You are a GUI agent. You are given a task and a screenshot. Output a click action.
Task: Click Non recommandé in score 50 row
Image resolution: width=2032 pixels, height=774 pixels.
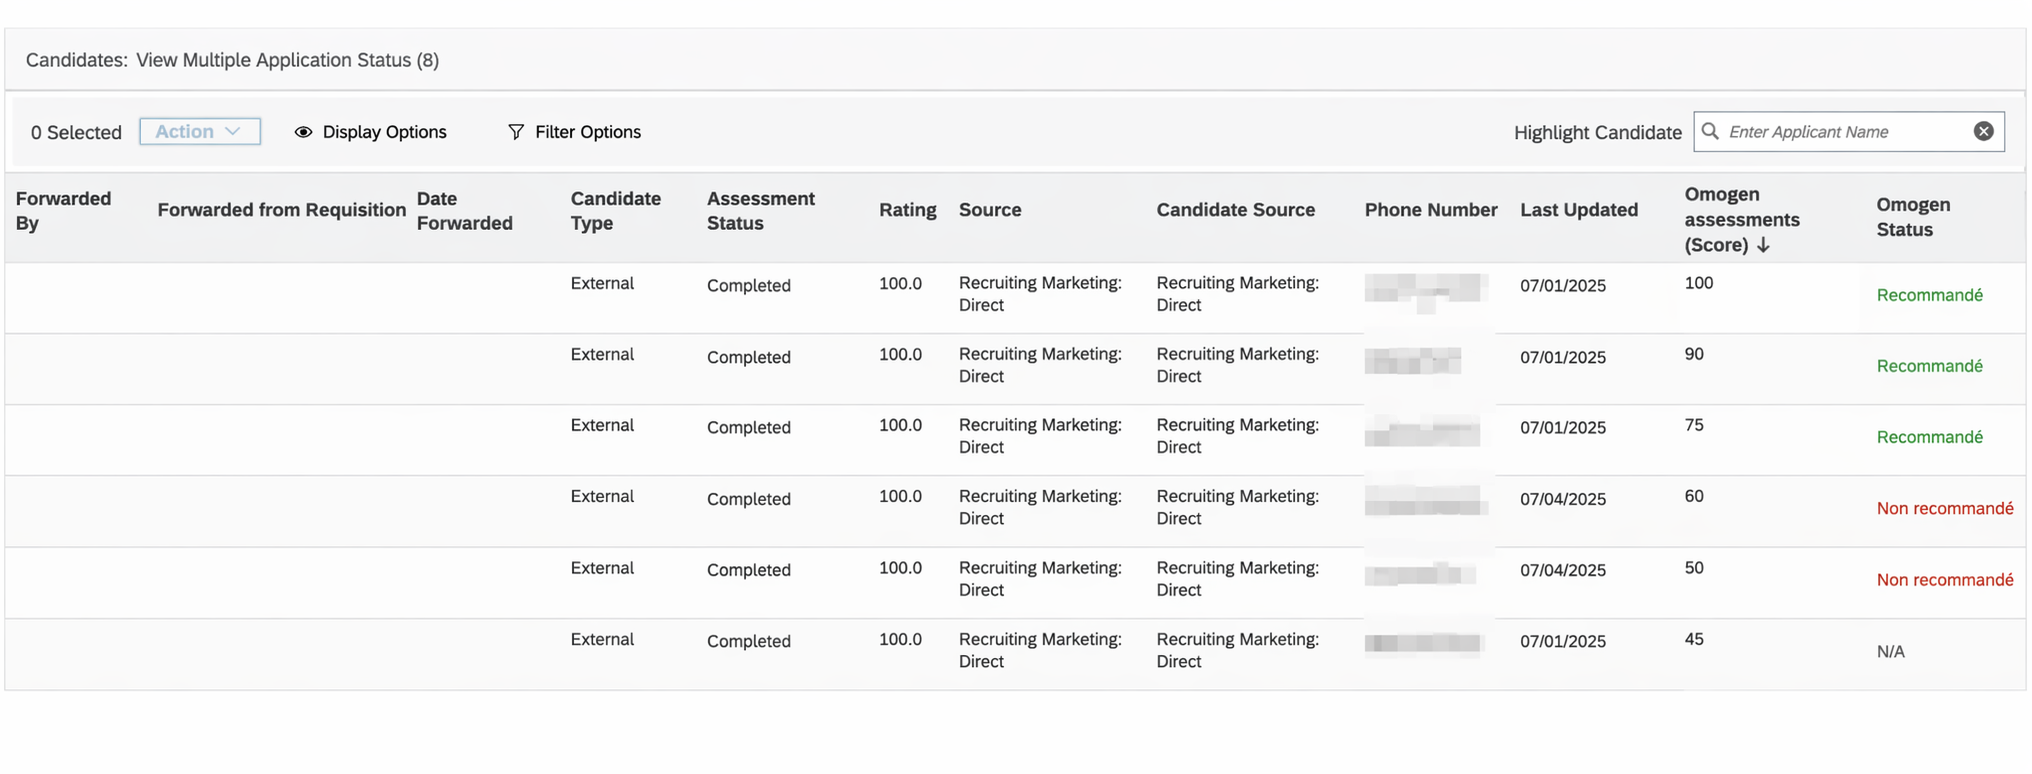pos(1944,580)
